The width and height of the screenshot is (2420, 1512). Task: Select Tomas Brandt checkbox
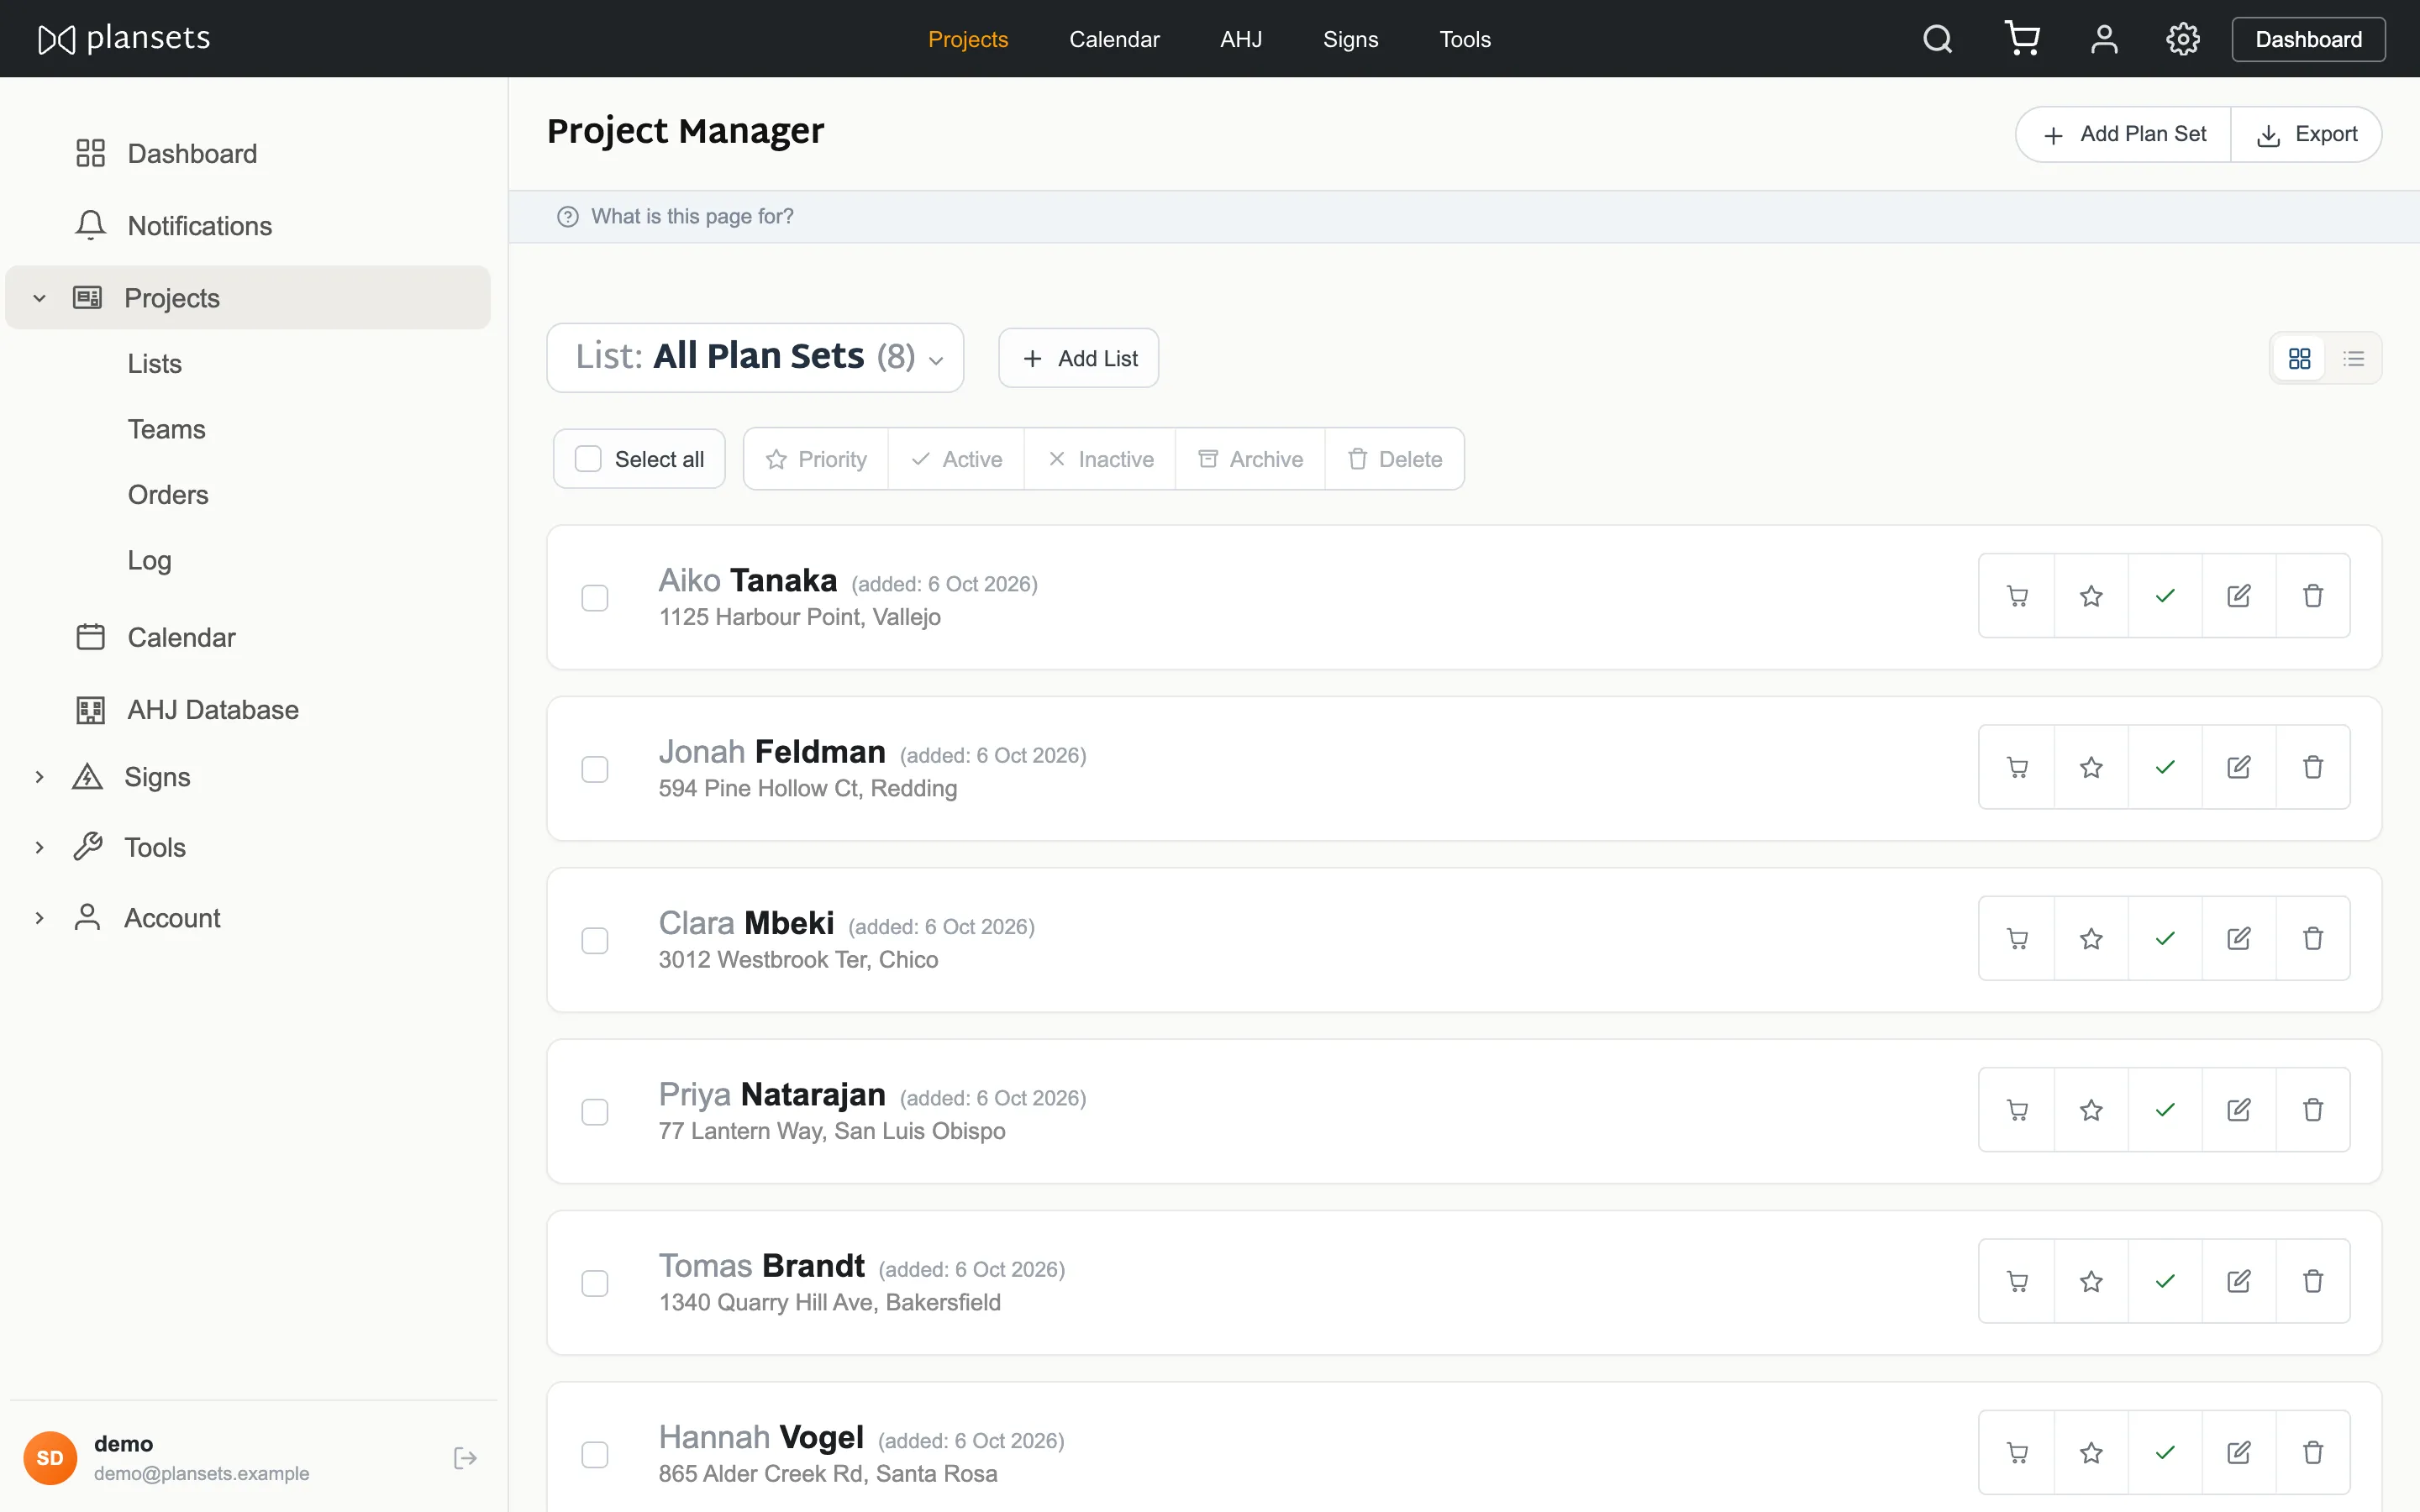point(595,1283)
